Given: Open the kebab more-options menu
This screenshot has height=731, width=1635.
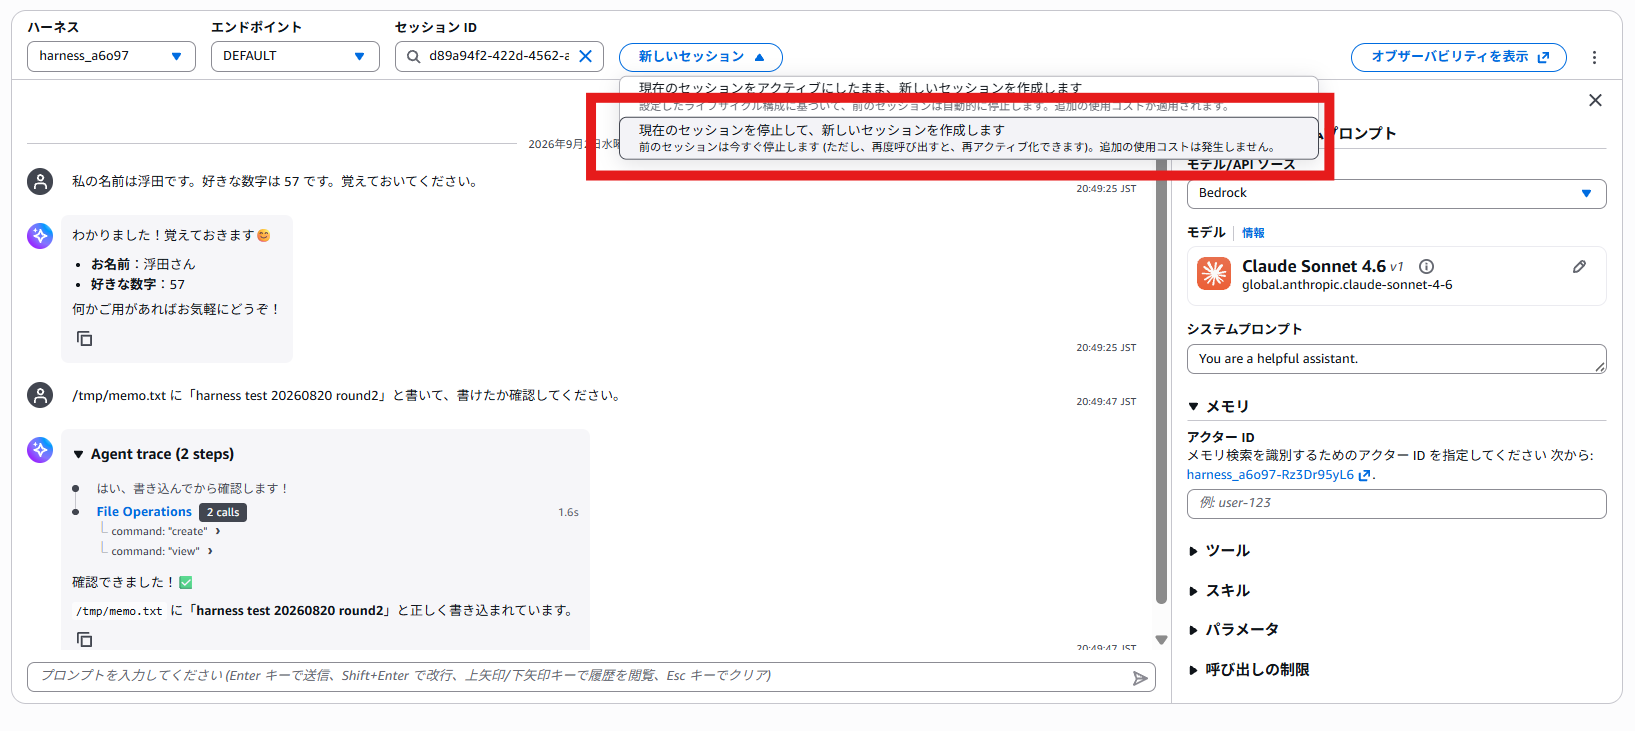Looking at the screenshot, I should click(1594, 57).
